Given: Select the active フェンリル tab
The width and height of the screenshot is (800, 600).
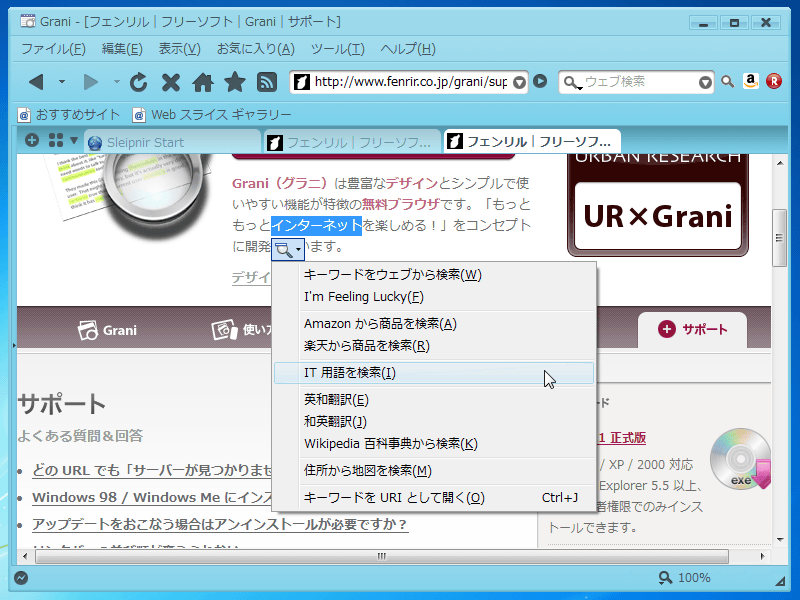Looking at the screenshot, I should click(x=532, y=141).
